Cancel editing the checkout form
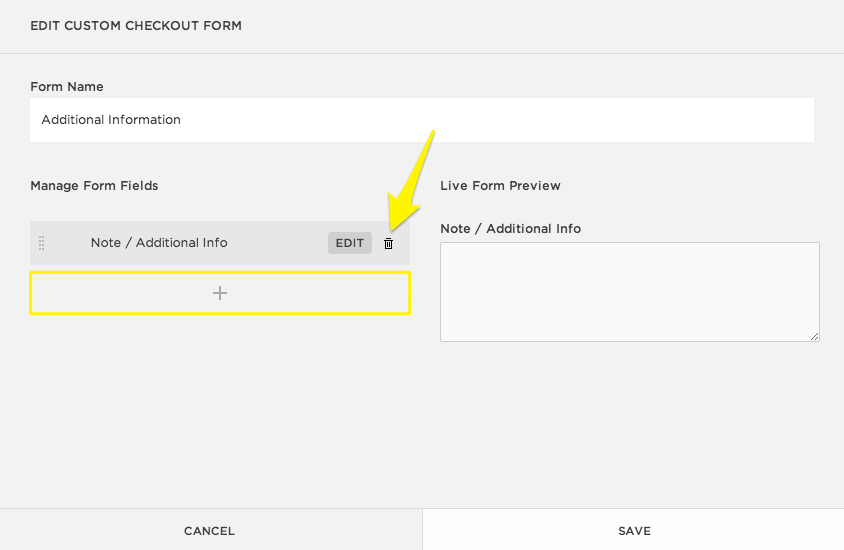This screenshot has height=550, width=844. (210, 530)
